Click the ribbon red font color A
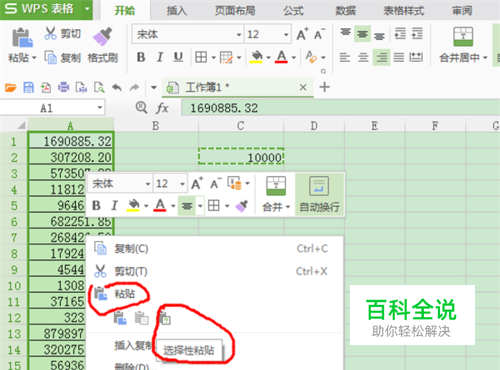The image size is (500, 370). click(x=281, y=57)
